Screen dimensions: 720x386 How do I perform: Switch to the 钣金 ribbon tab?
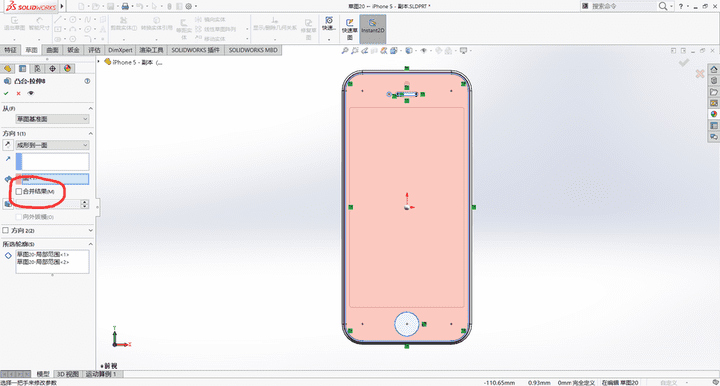click(x=73, y=50)
